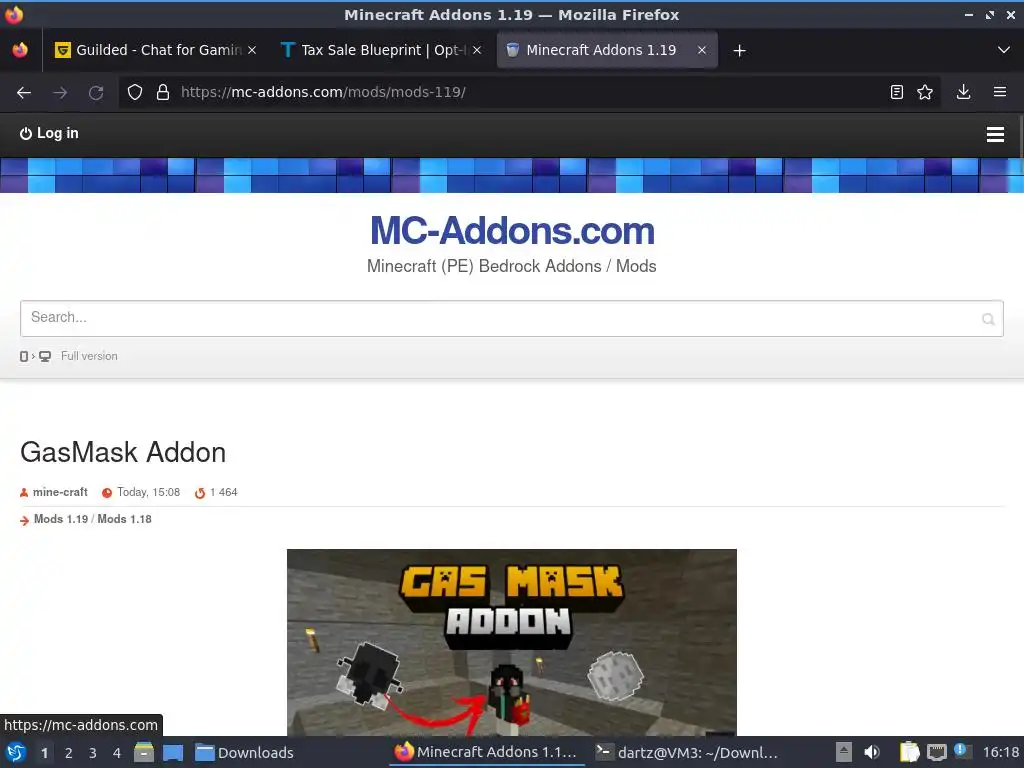Select the Minecraft Addons 1.19 tab
Screen dimensions: 1024x768
pyautogui.click(x=607, y=50)
